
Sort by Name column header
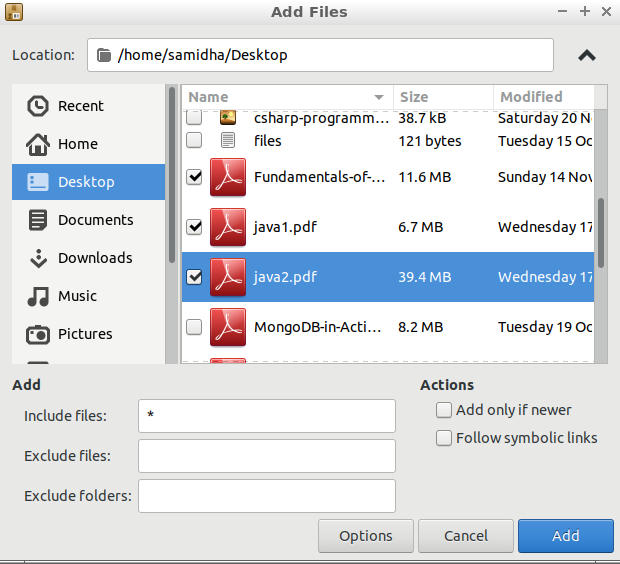pyautogui.click(x=287, y=97)
